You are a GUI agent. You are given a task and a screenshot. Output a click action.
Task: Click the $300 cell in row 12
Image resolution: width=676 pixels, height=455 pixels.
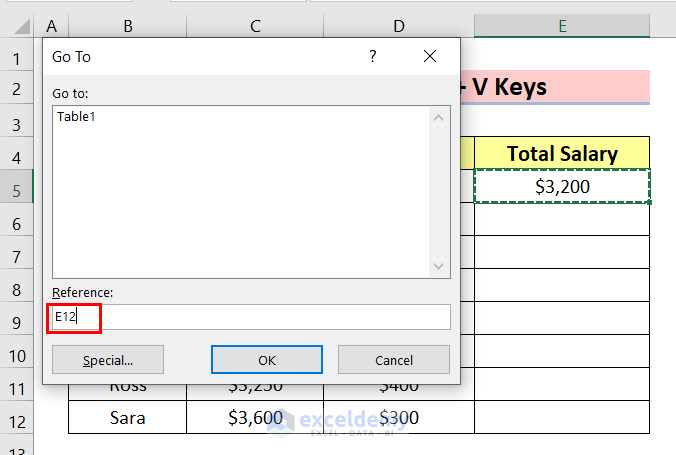pos(399,417)
